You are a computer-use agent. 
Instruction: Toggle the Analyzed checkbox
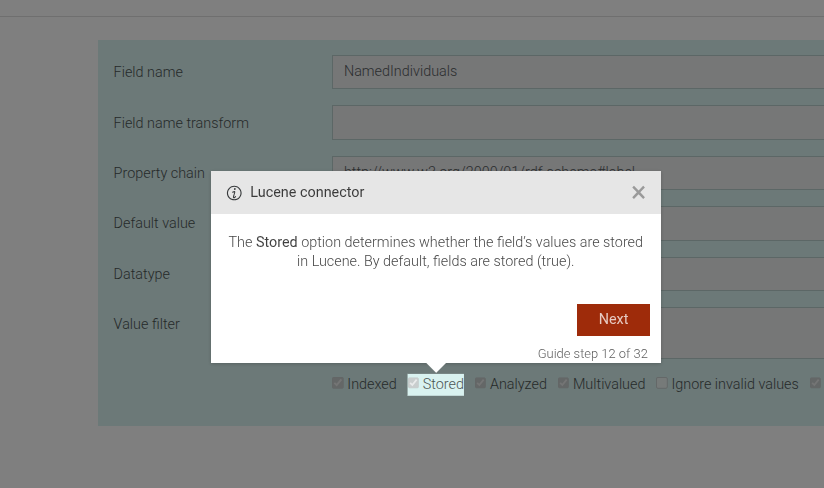tap(481, 384)
